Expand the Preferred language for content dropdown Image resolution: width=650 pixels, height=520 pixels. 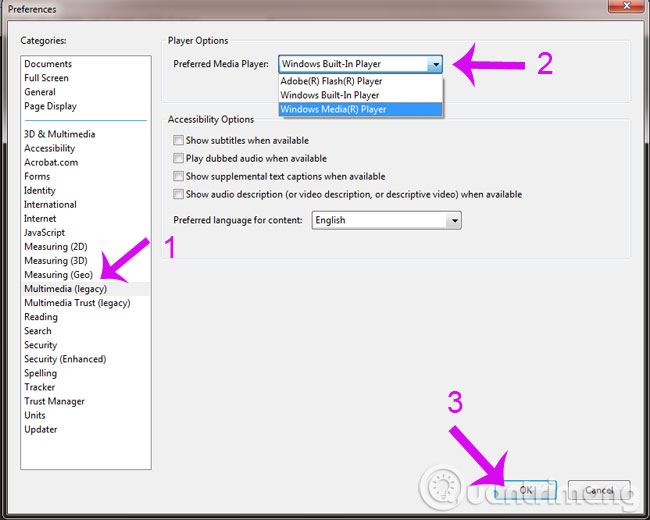tap(454, 220)
